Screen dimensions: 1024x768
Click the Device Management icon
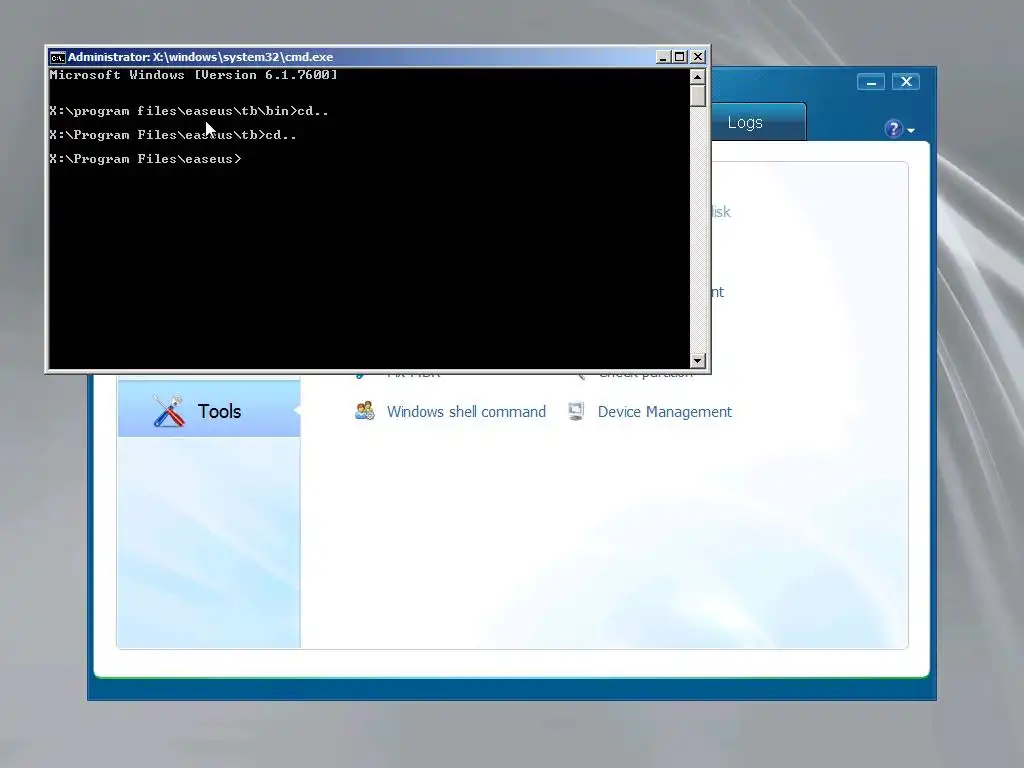pos(576,411)
